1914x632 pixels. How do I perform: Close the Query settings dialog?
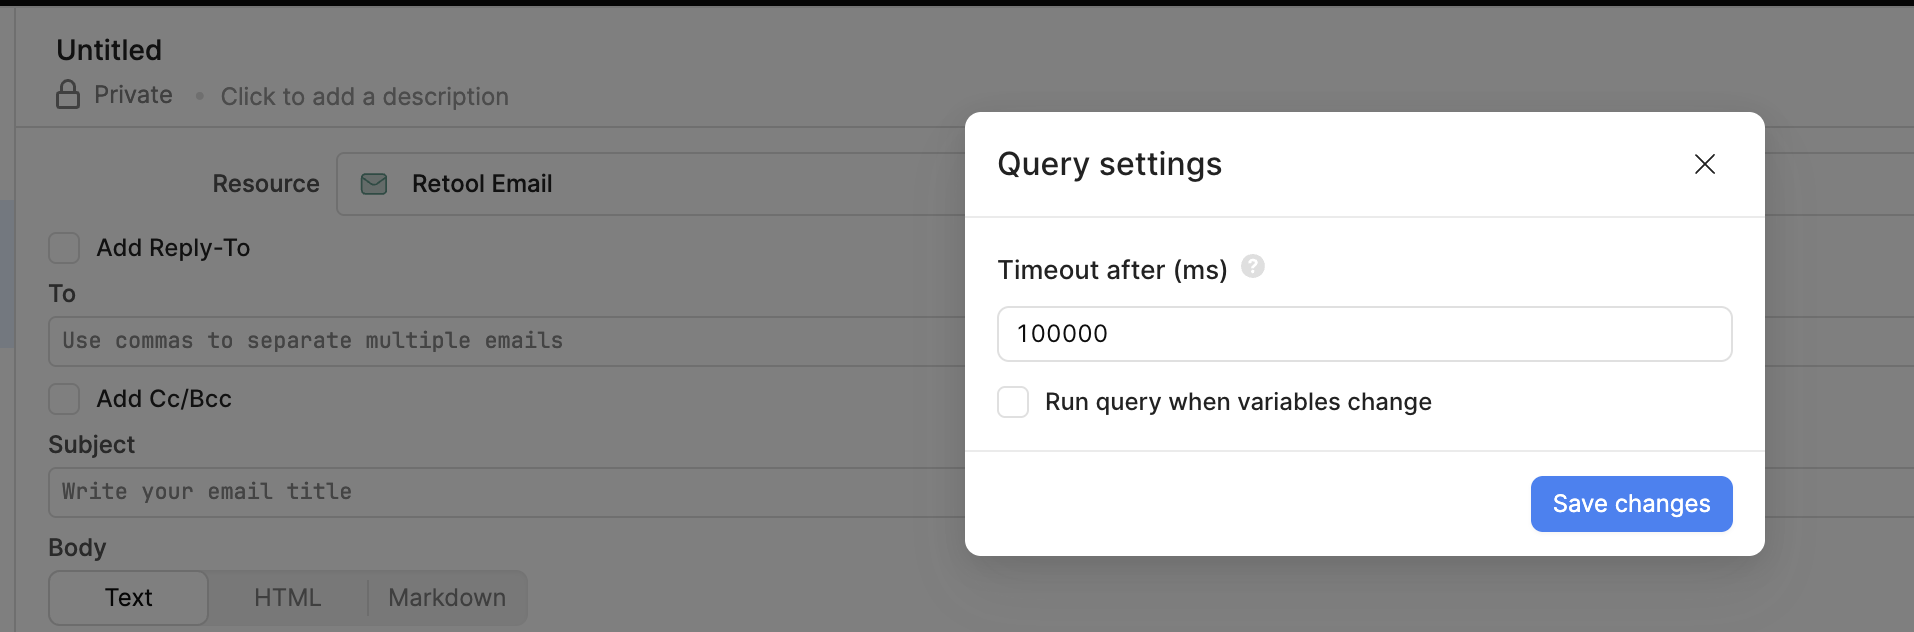[x=1705, y=164]
